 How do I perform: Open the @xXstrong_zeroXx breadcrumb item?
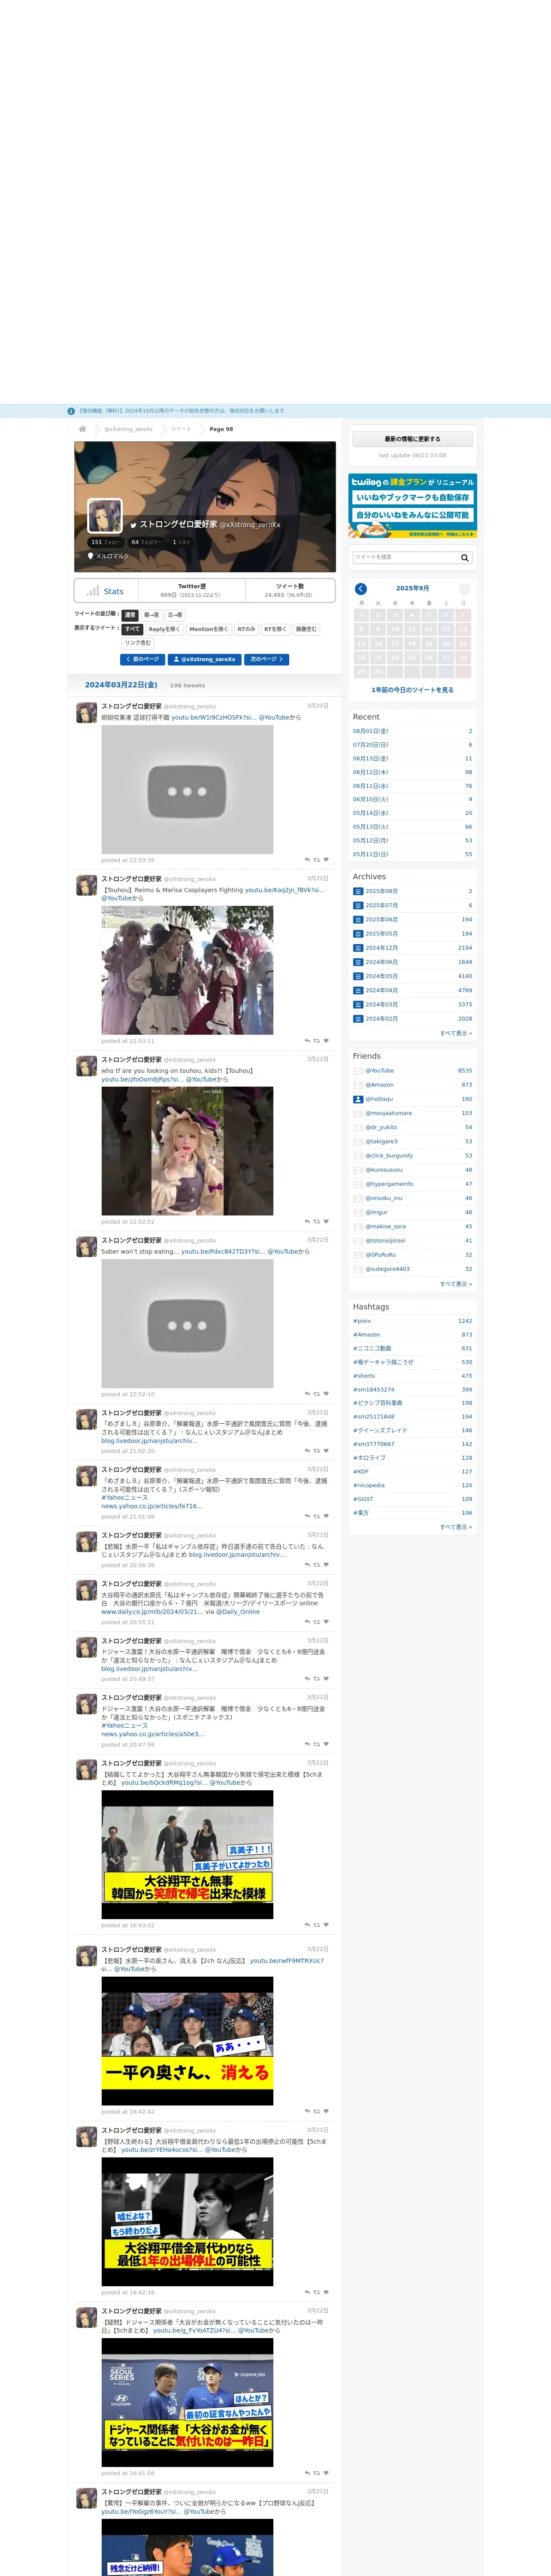[x=129, y=429]
